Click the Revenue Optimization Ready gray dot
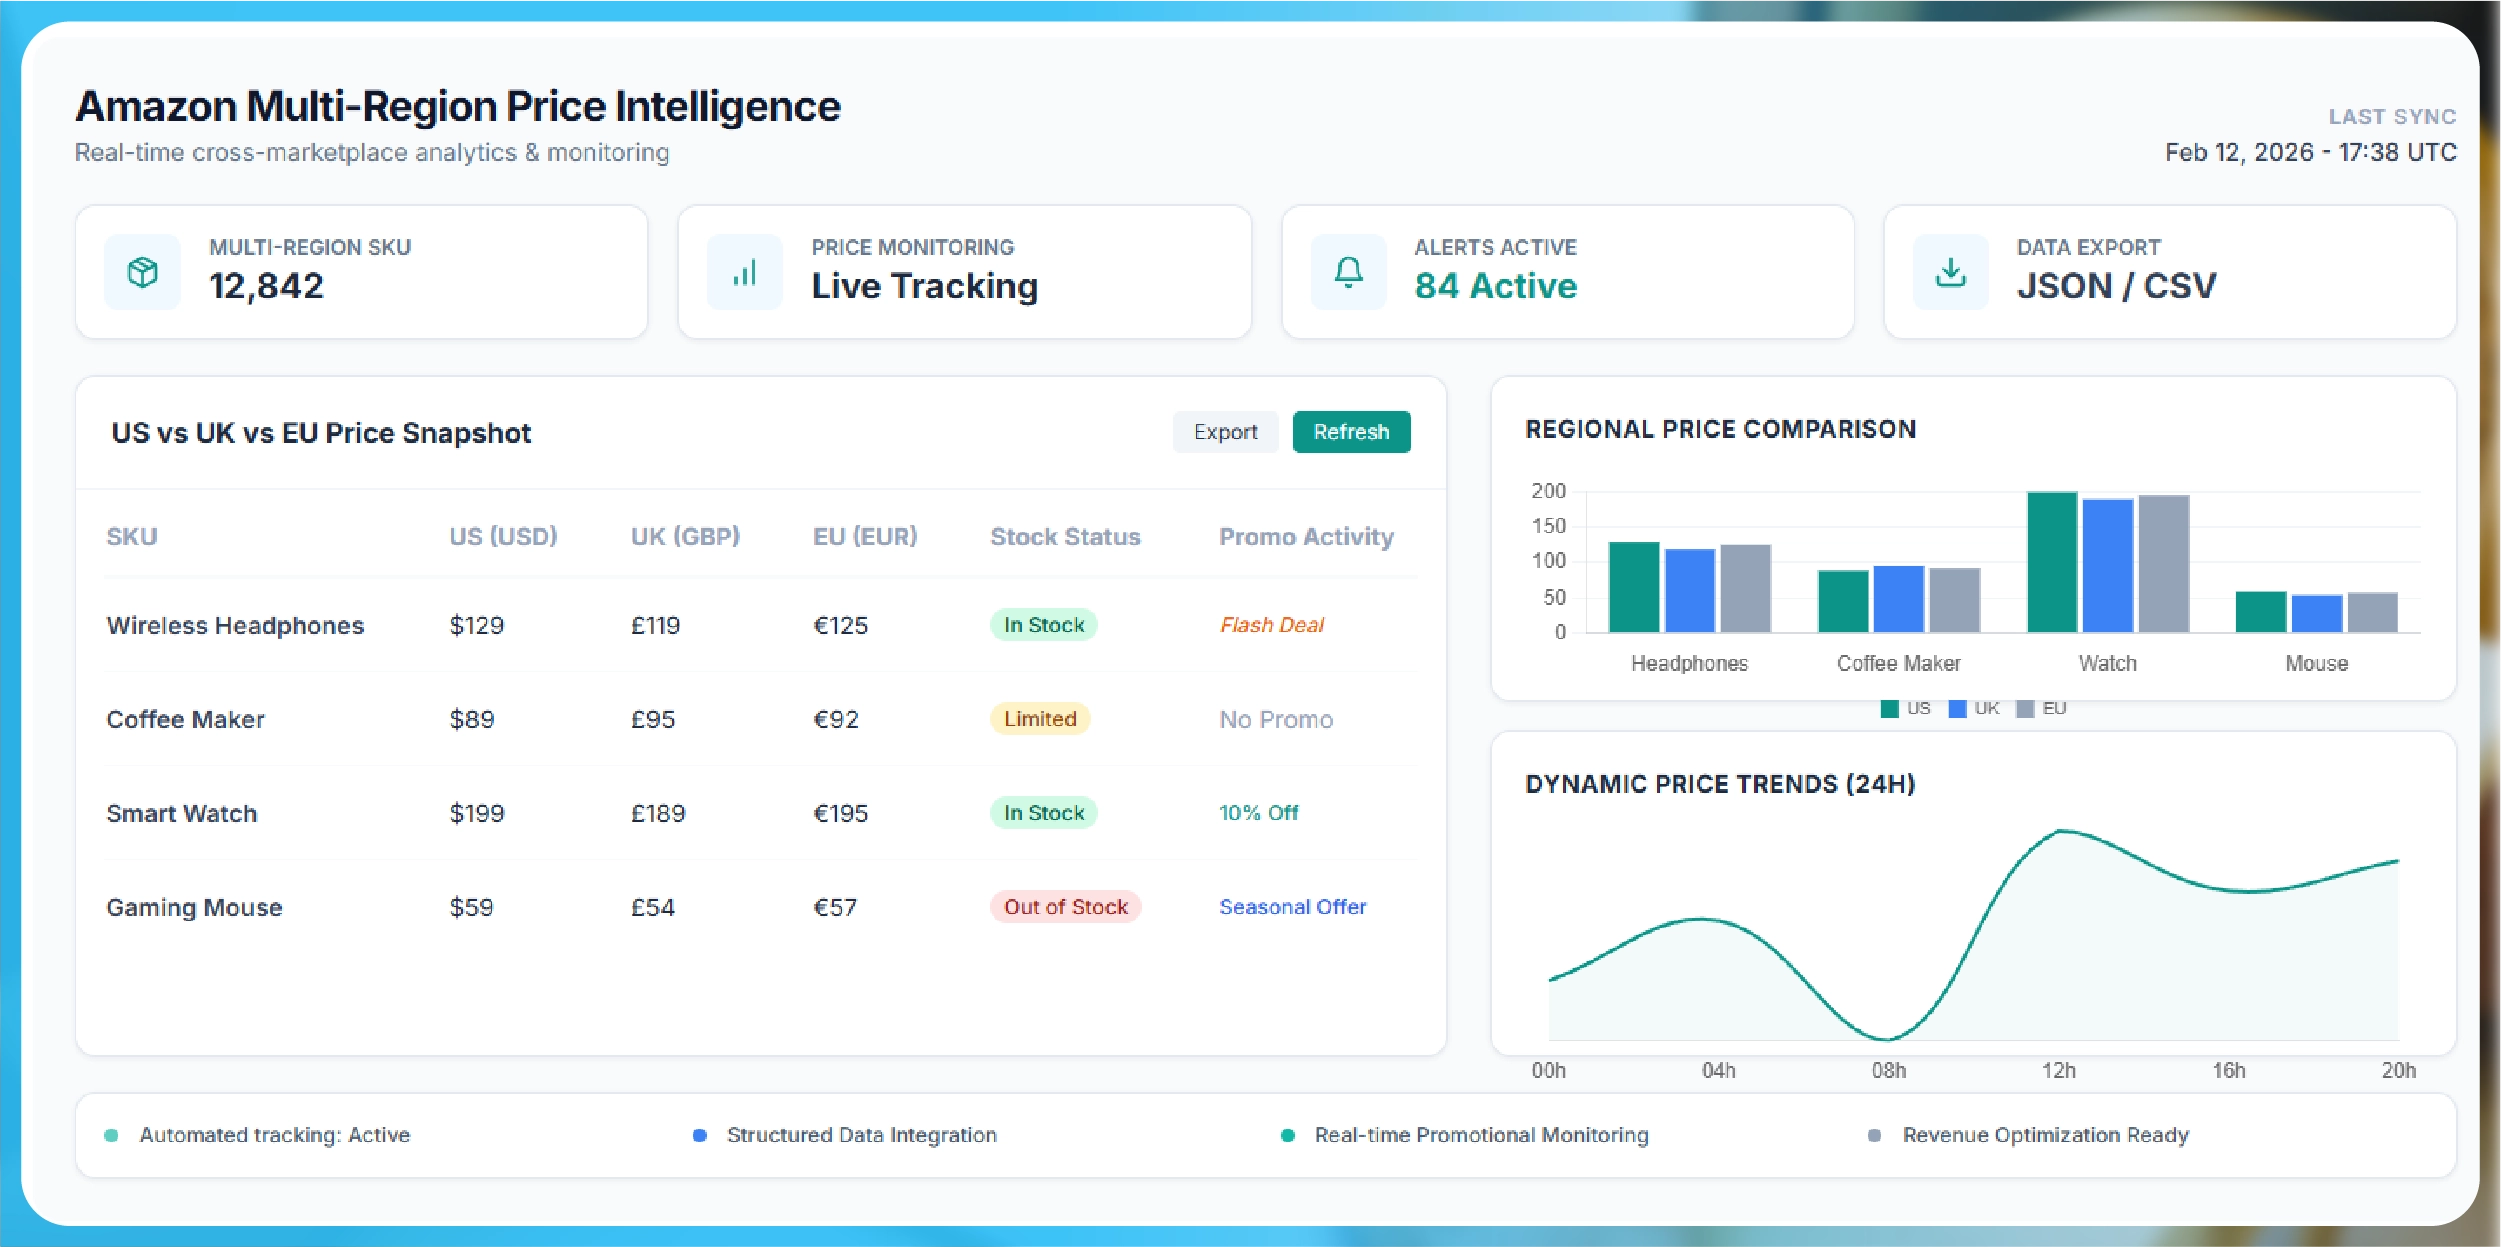Image resolution: width=2501 pixels, height=1248 pixels. tap(1874, 1135)
